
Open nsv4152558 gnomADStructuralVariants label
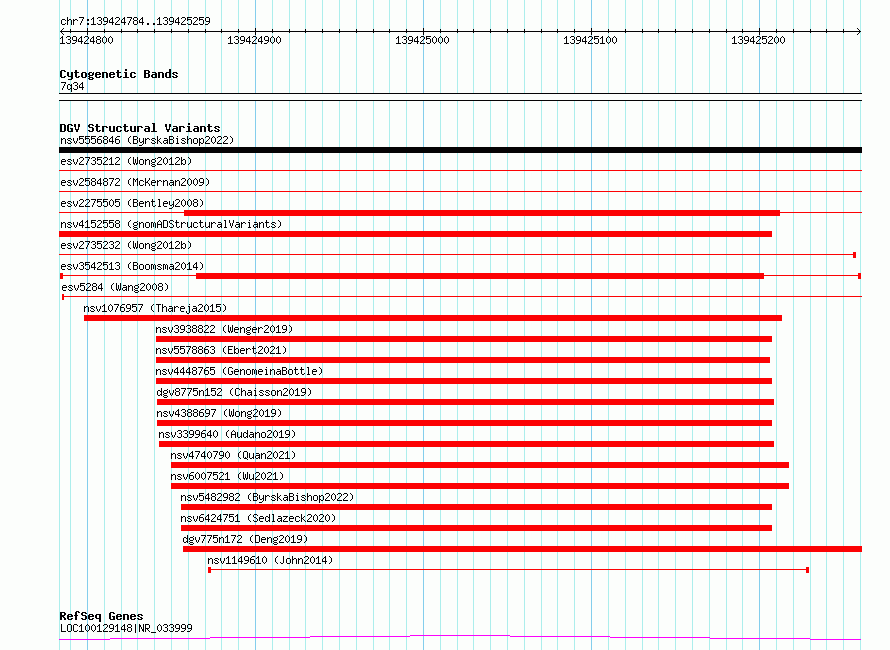tap(171, 224)
